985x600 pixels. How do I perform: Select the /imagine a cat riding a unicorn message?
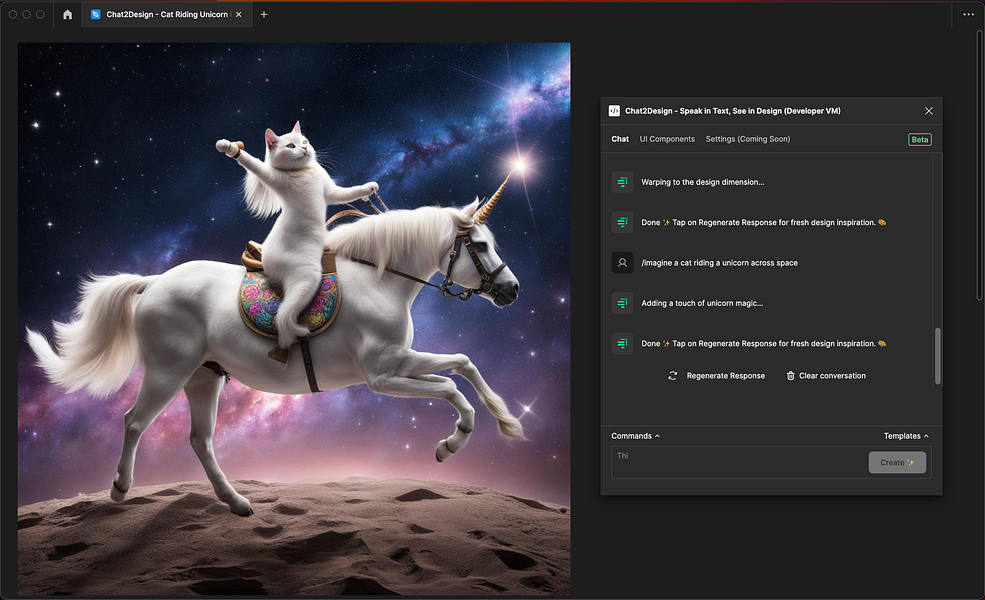click(x=719, y=263)
